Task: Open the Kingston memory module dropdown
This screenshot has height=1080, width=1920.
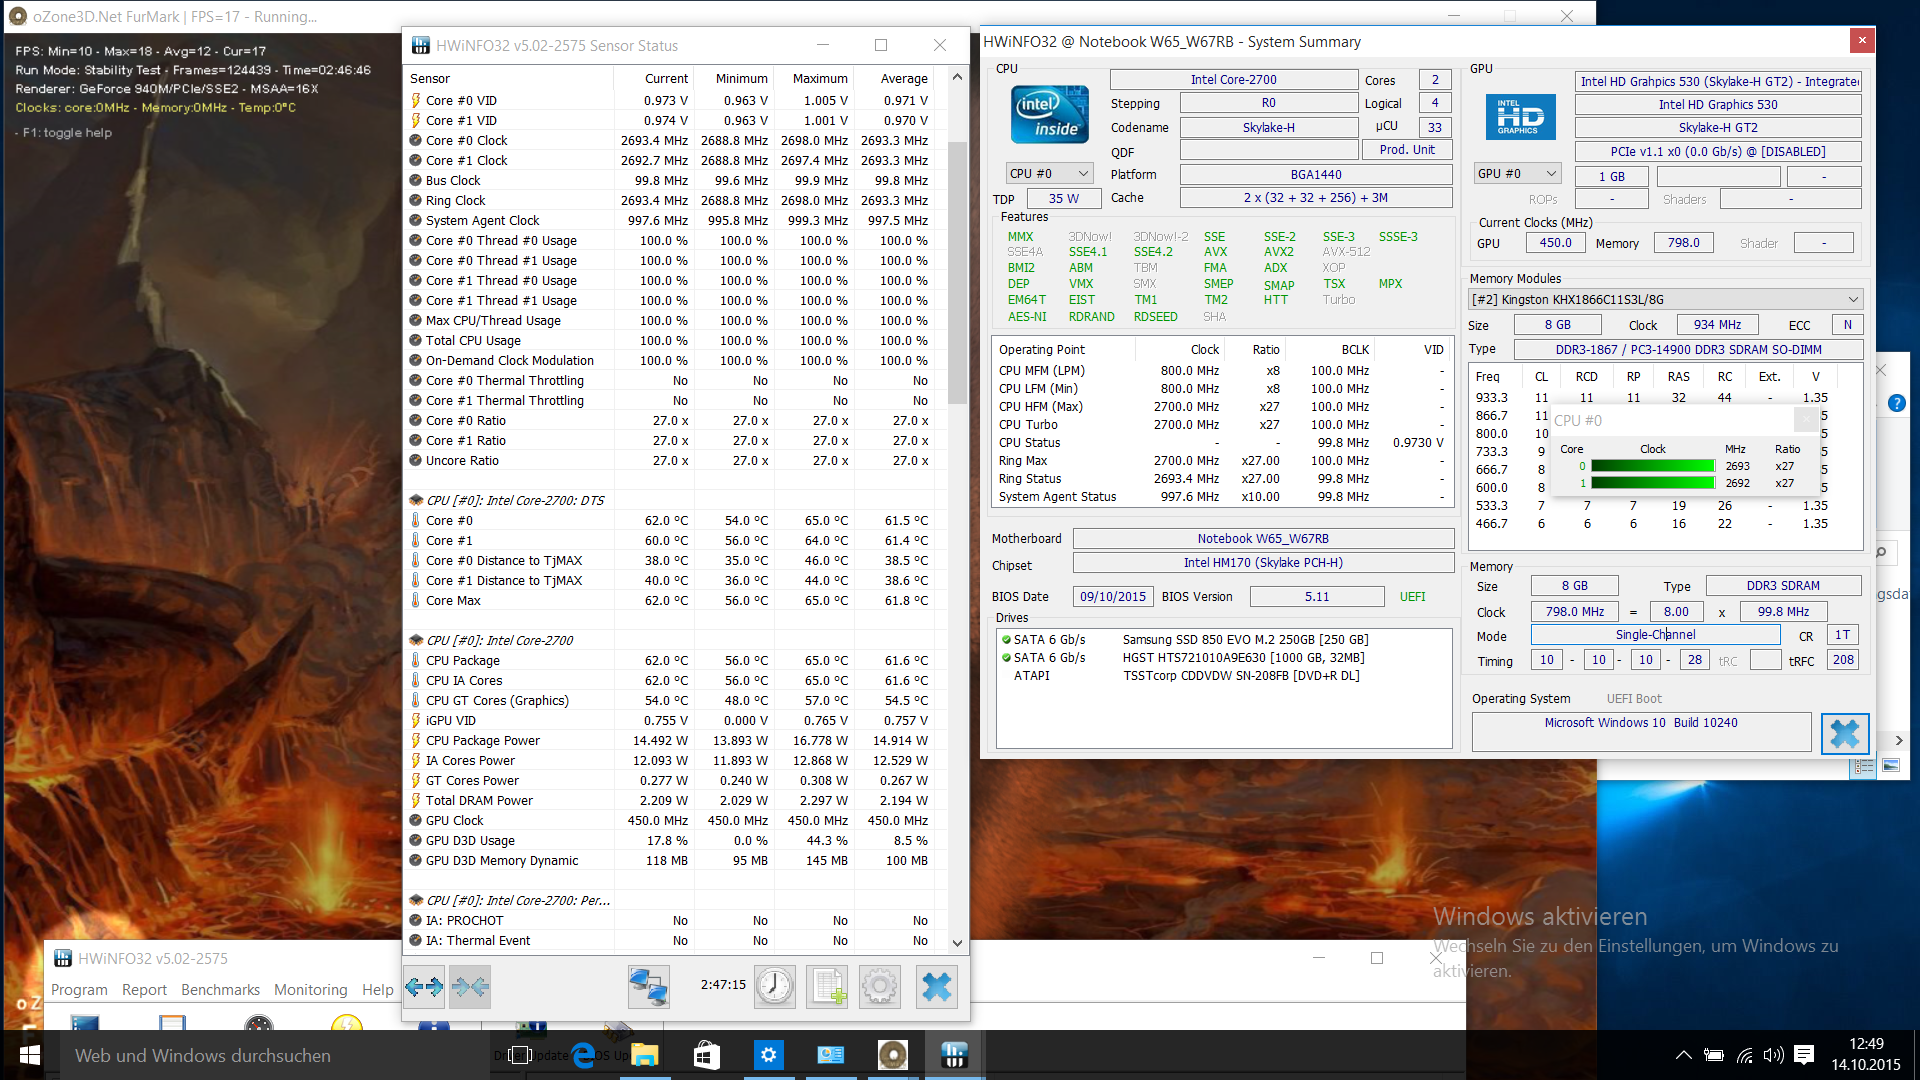Action: tap(1665, 300)
